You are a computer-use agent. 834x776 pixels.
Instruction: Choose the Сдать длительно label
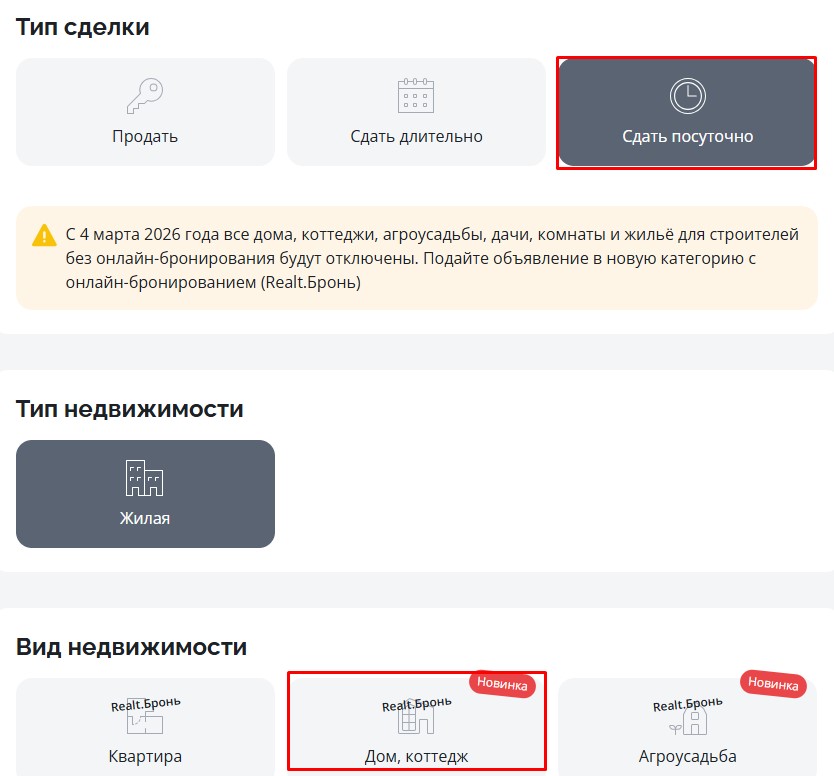tap(416, 136)
